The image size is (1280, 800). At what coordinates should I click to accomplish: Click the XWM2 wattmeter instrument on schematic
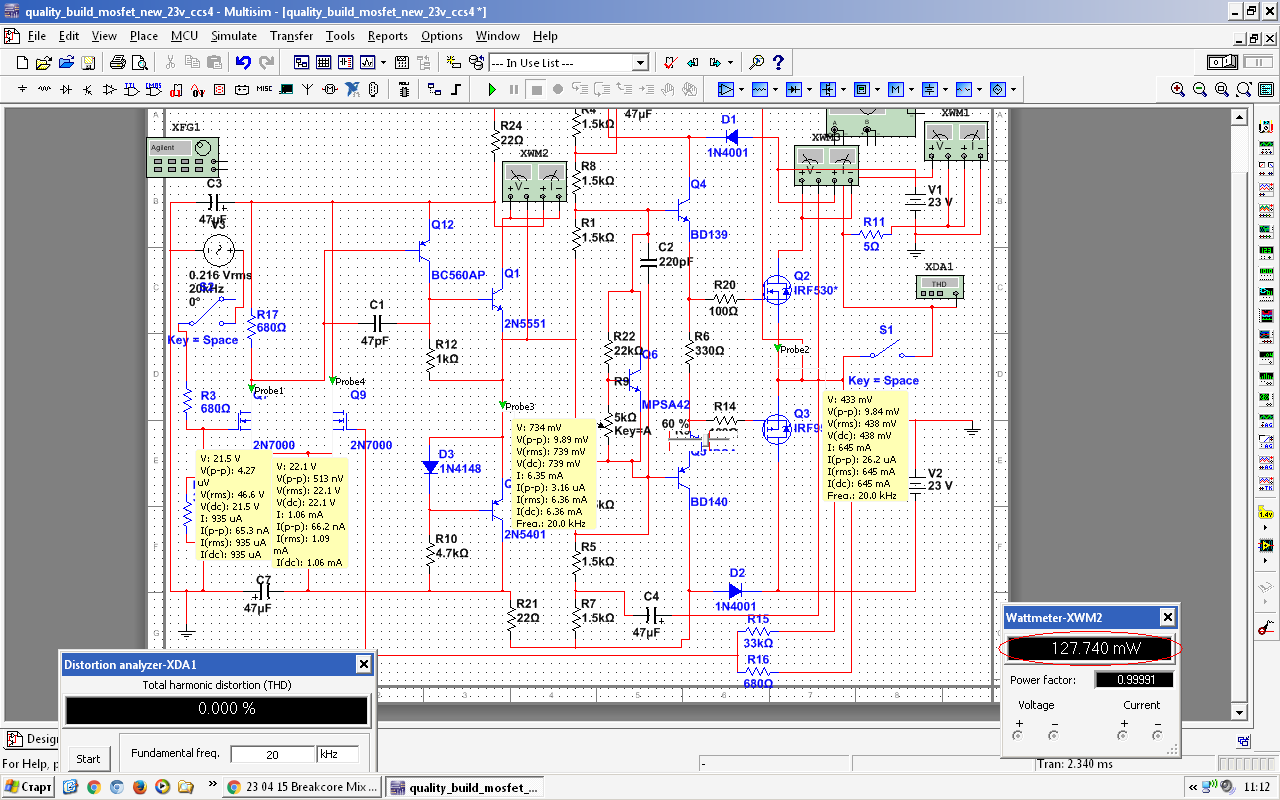click(534, 181)
